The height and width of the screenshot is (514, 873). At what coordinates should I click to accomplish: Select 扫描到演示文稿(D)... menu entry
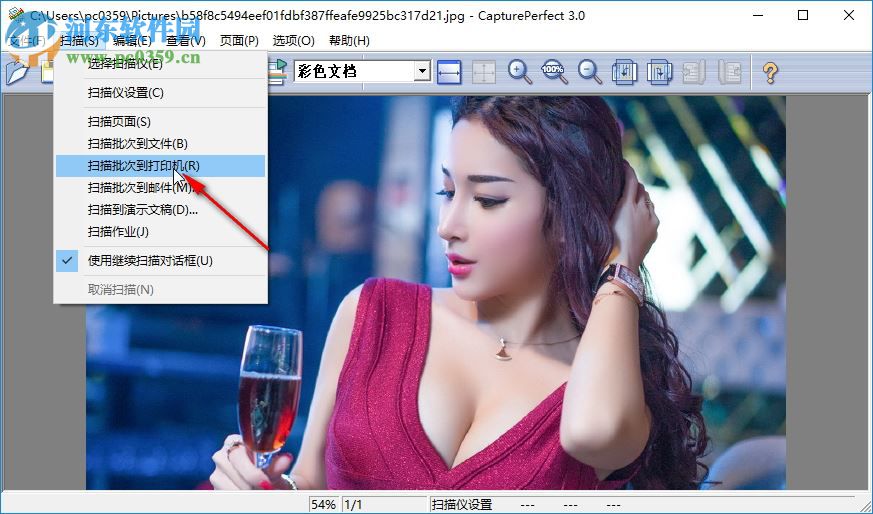[x=160, y=210]
